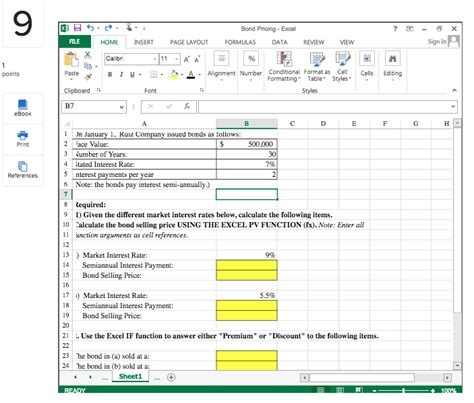This screenshot has height=403, width=474.
Task: Open the Borders dropdown arrow
Action: (x=162, y=75)
